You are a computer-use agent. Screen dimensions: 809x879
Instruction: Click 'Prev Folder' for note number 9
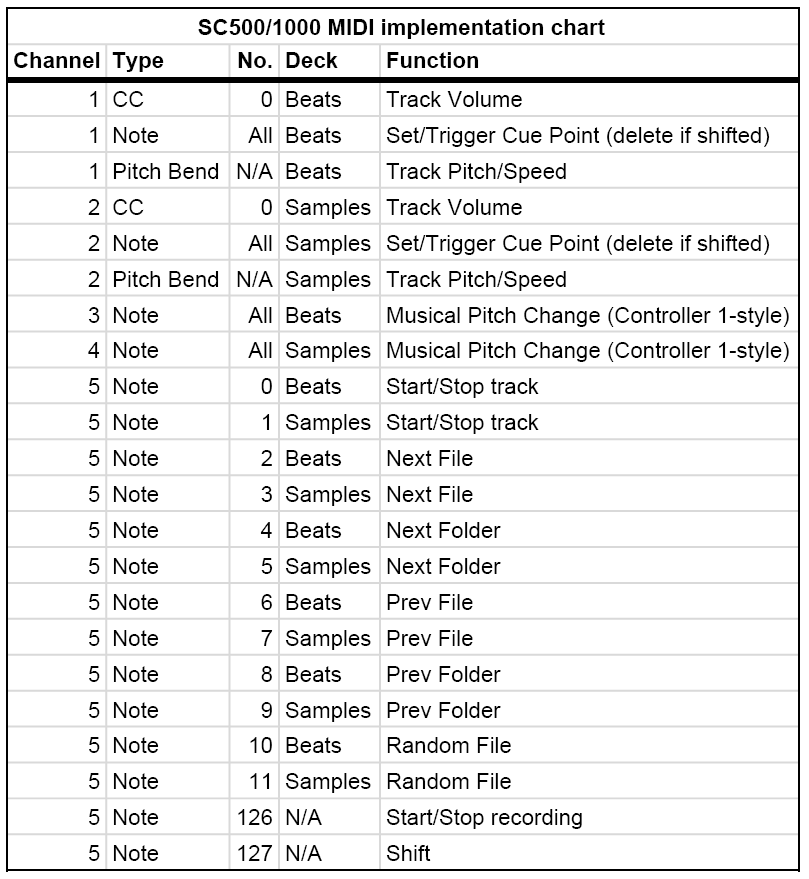443,711
